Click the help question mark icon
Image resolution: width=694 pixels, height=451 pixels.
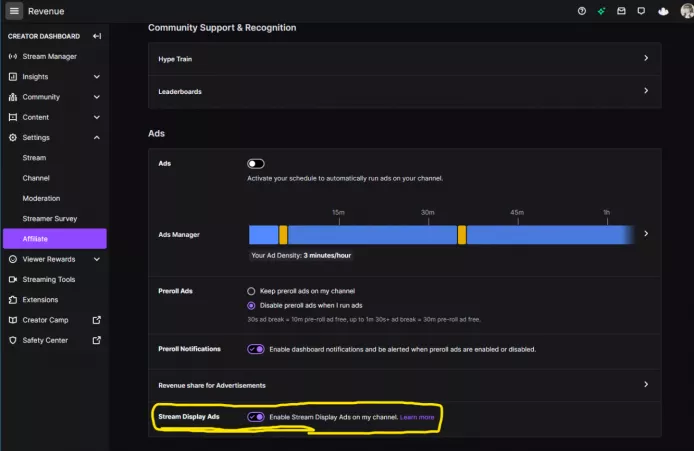pos(582,11)
